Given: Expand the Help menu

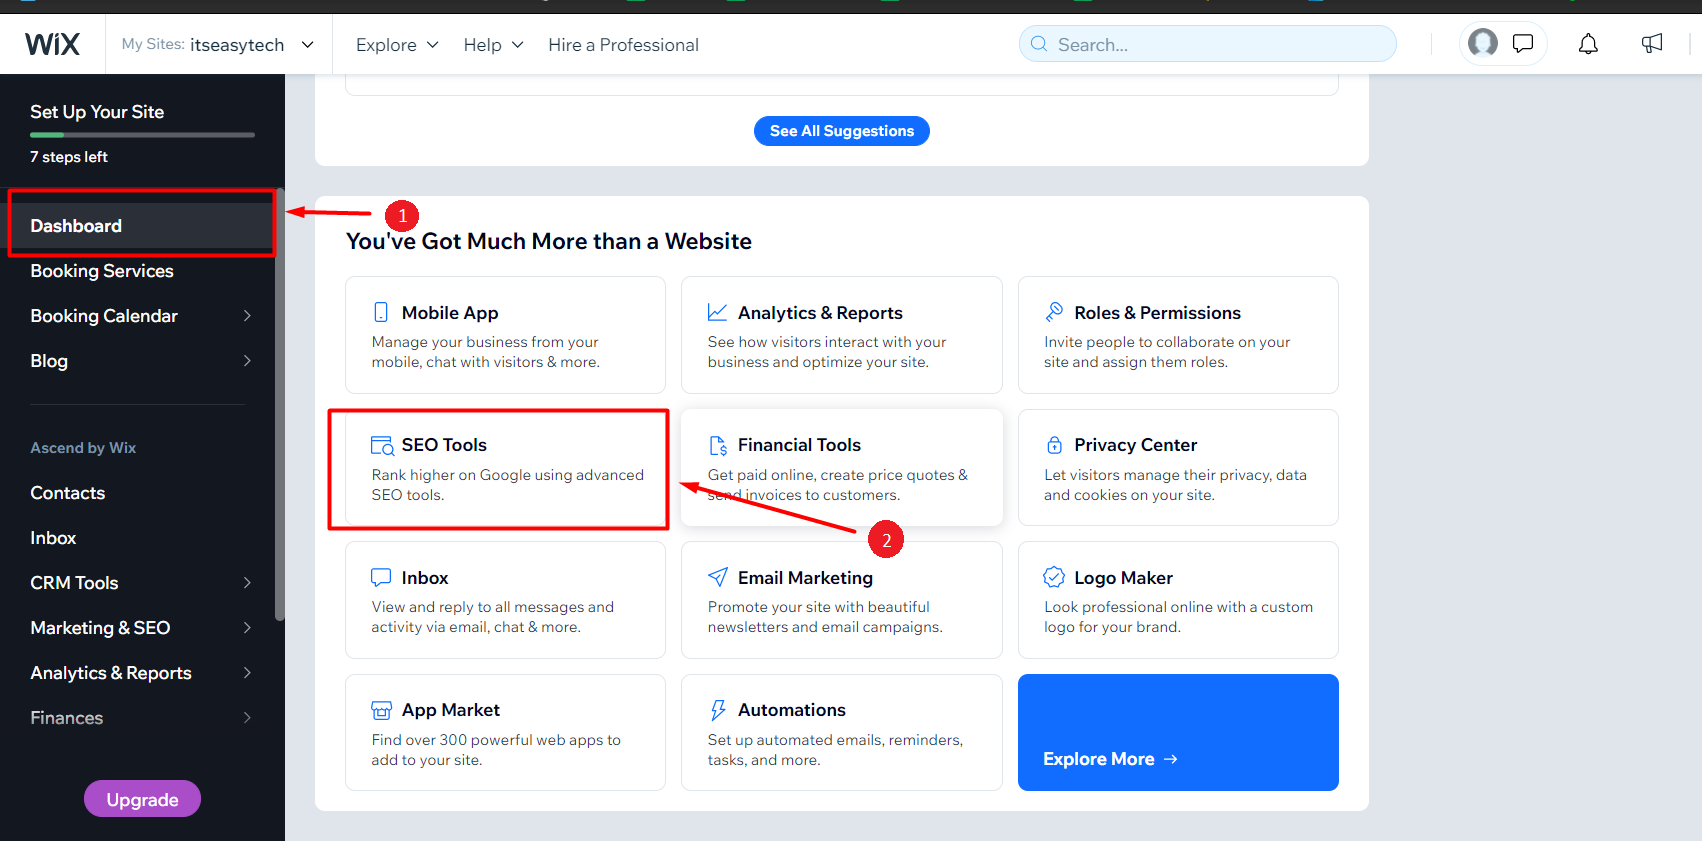Looking at the screenshot, I should pos(493,44).
